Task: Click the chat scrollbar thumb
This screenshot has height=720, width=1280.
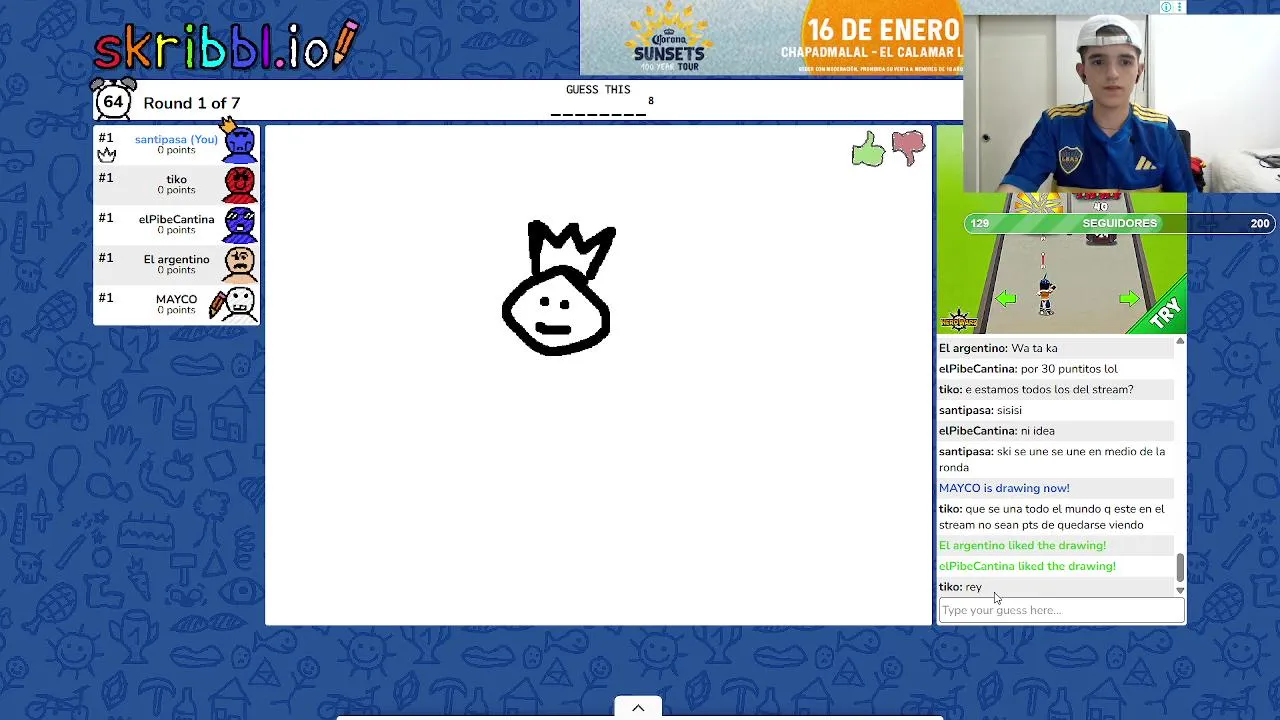Action: click(1180, 568)
